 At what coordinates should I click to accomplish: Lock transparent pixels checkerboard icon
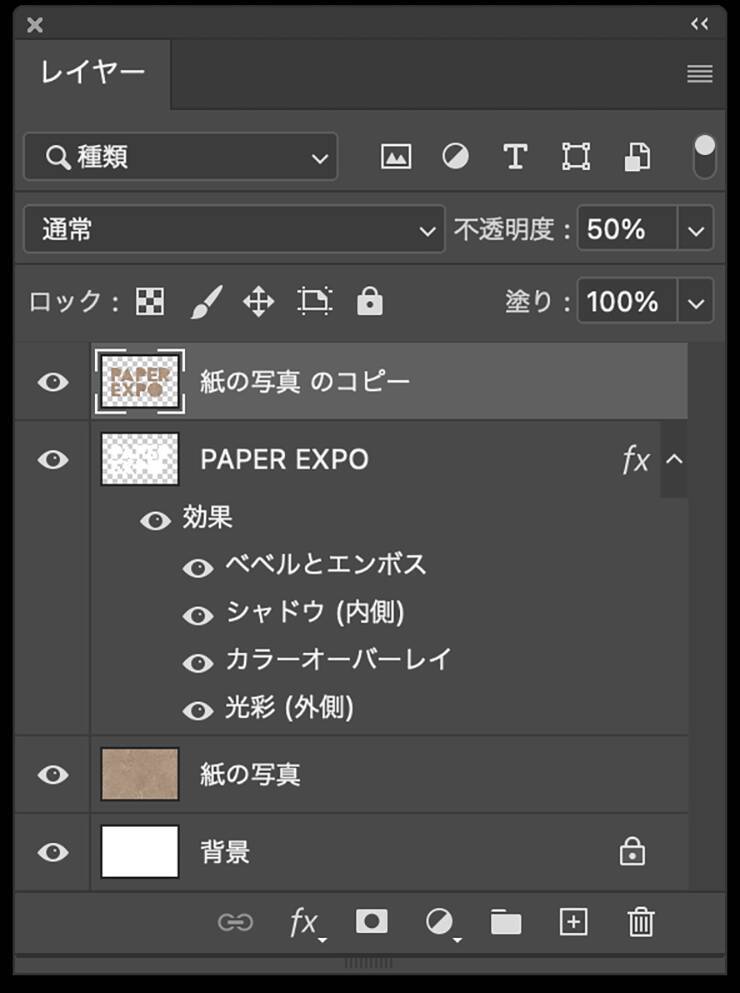click(x=150, y=301)
